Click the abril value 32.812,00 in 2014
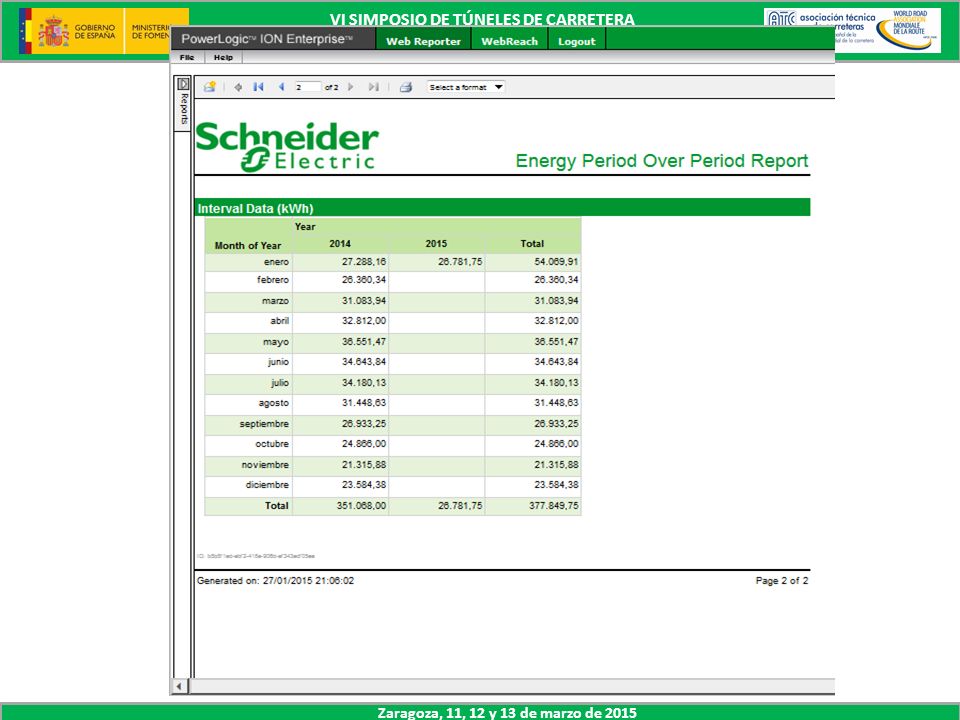 point(364,321)
